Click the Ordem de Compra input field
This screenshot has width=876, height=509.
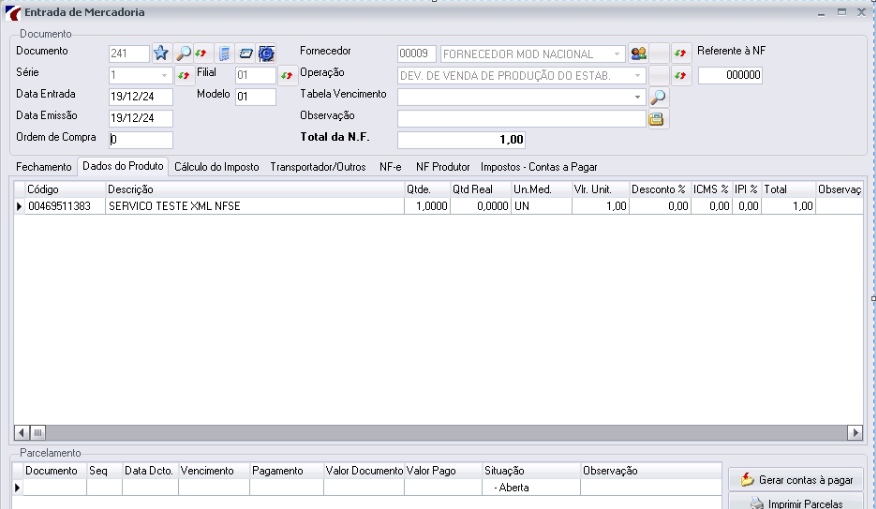pos(141,140)
